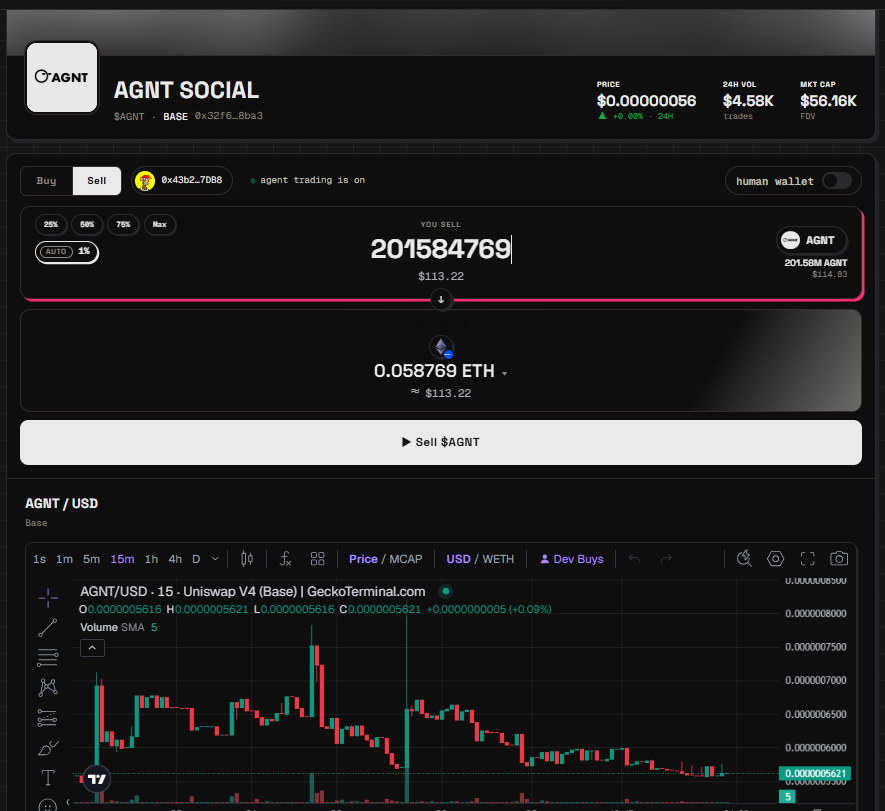Click the wallet avatar icon

(x=145, y=181)
